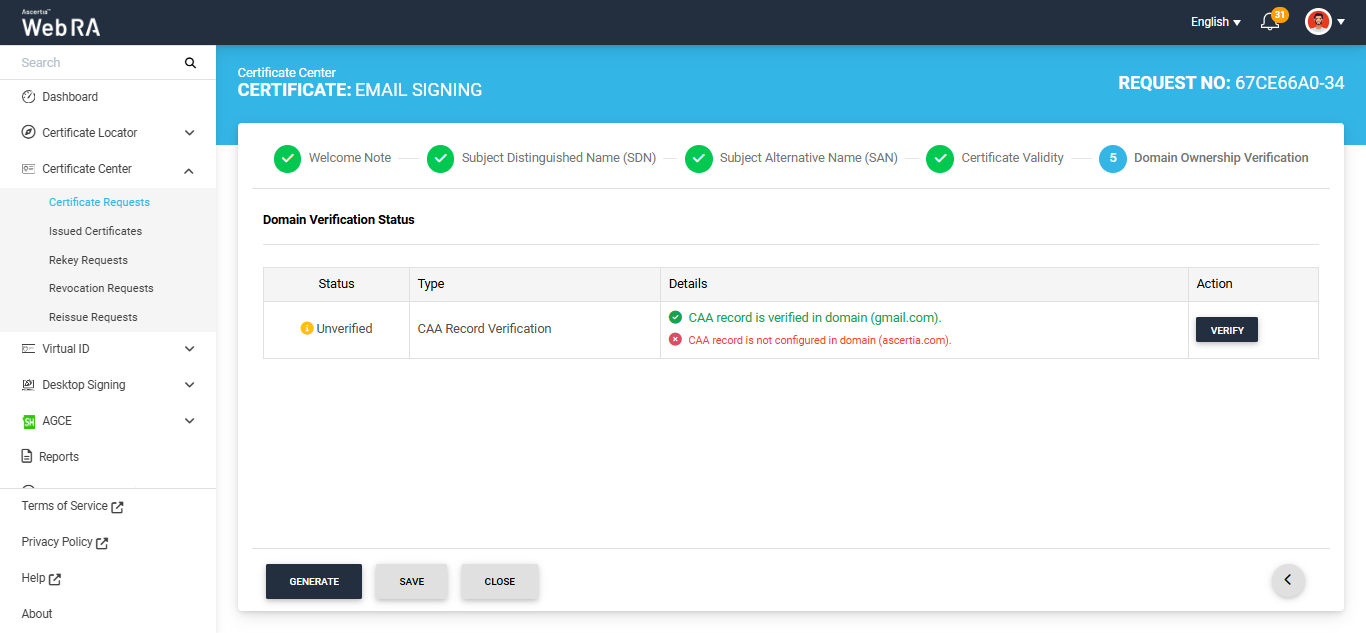The width and height of the screenshot is (1366, 633).
Task: Open Issued Certificates in sidebar
Action: 95,231
